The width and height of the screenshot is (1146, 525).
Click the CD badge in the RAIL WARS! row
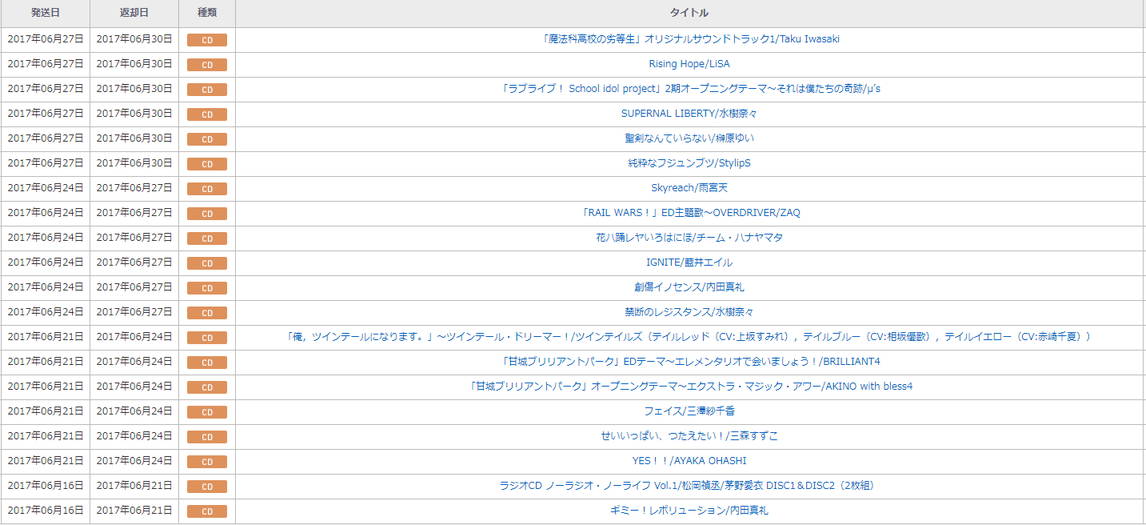(207, 214)
